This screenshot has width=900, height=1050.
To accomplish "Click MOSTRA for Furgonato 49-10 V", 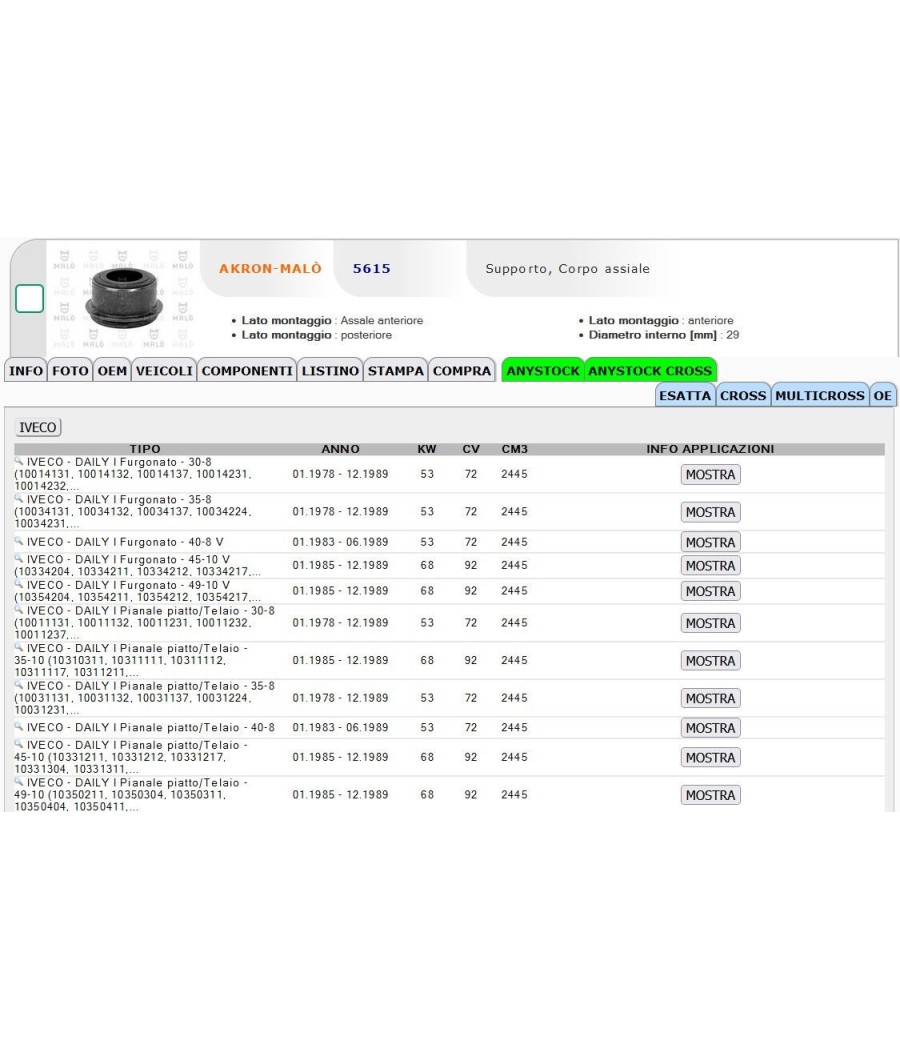I will (710, 591).
